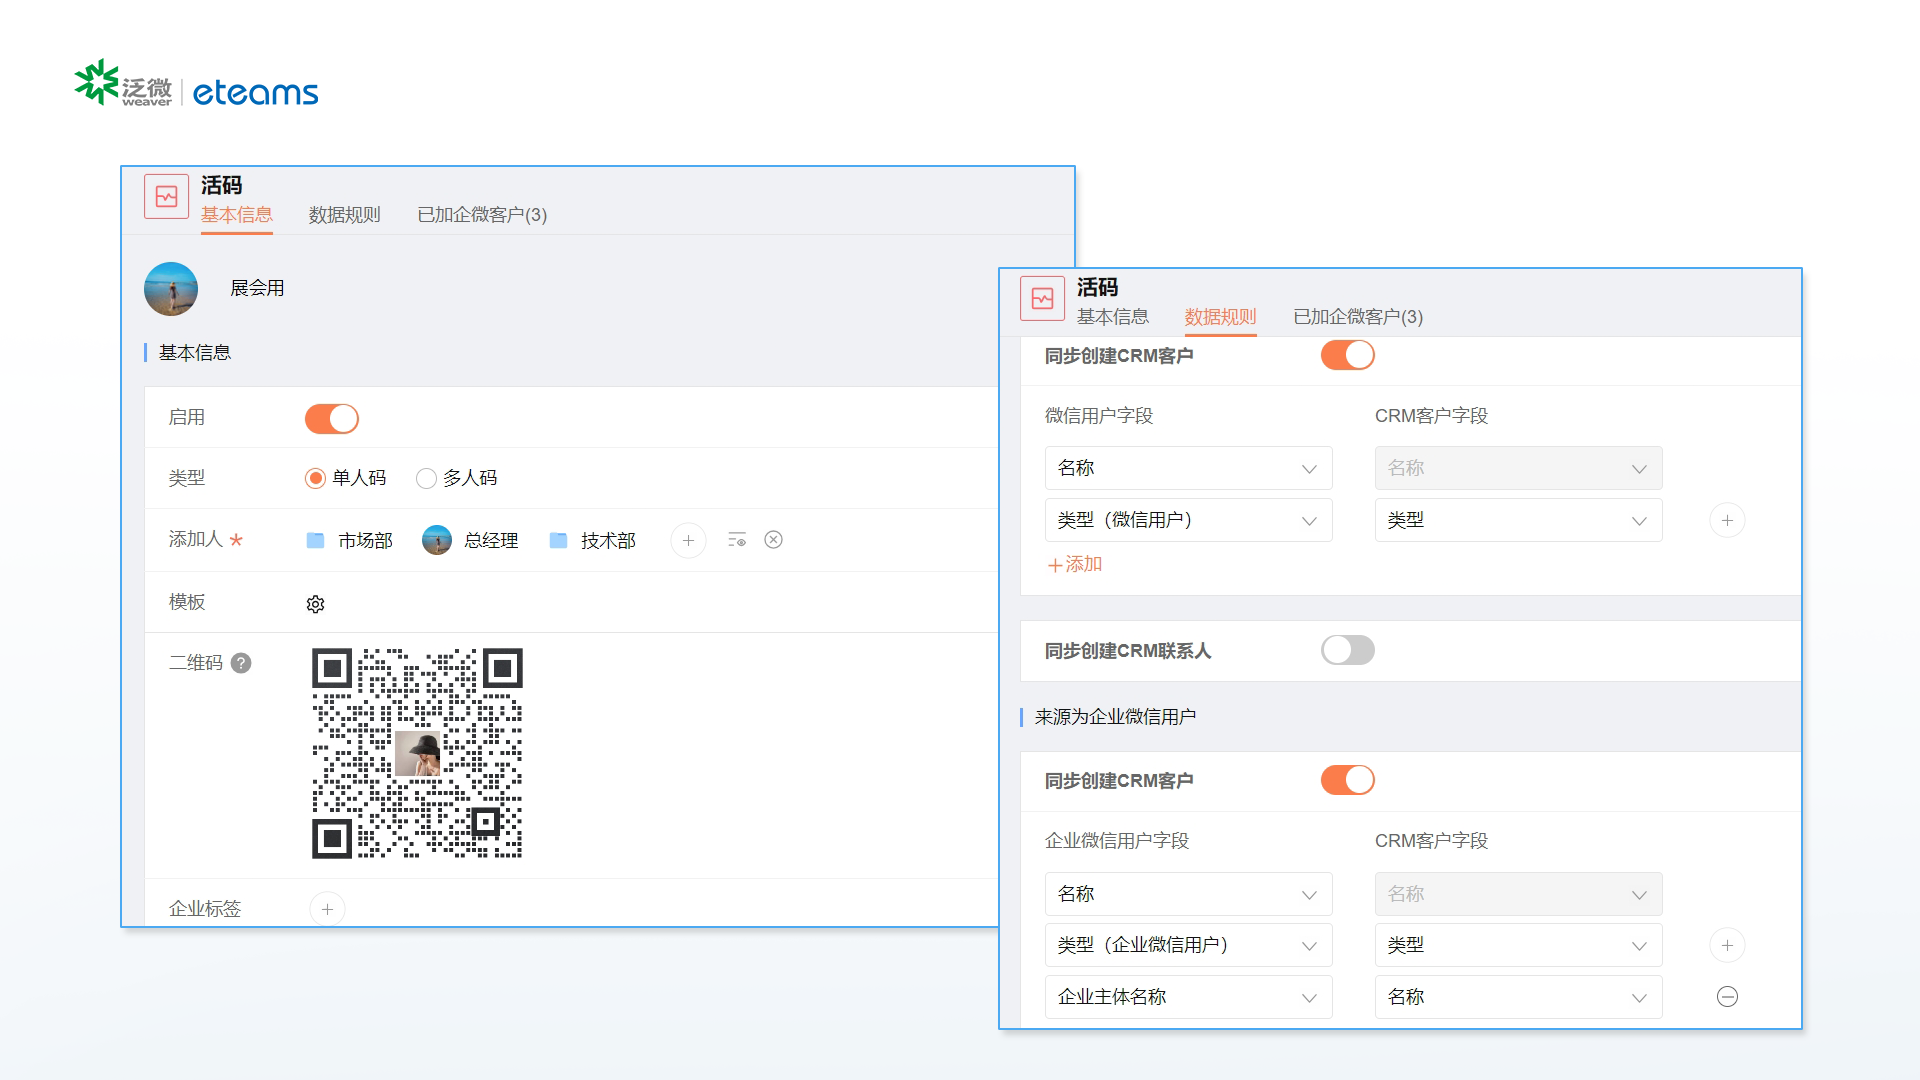The width and height of the screenshot is (1920, 1080).
Task: Open 已加企微客户(3) tab in left window
Action: [x=482, y=215]
